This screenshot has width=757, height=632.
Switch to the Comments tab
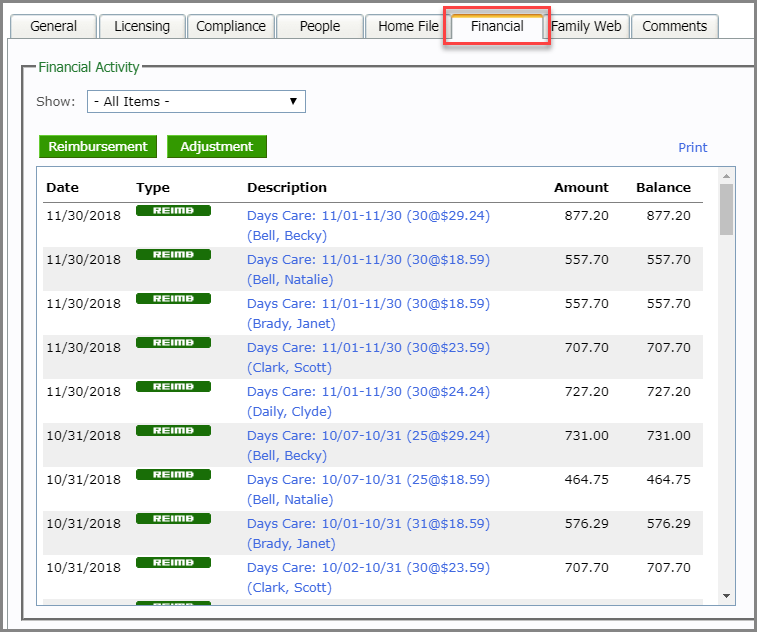674,26
